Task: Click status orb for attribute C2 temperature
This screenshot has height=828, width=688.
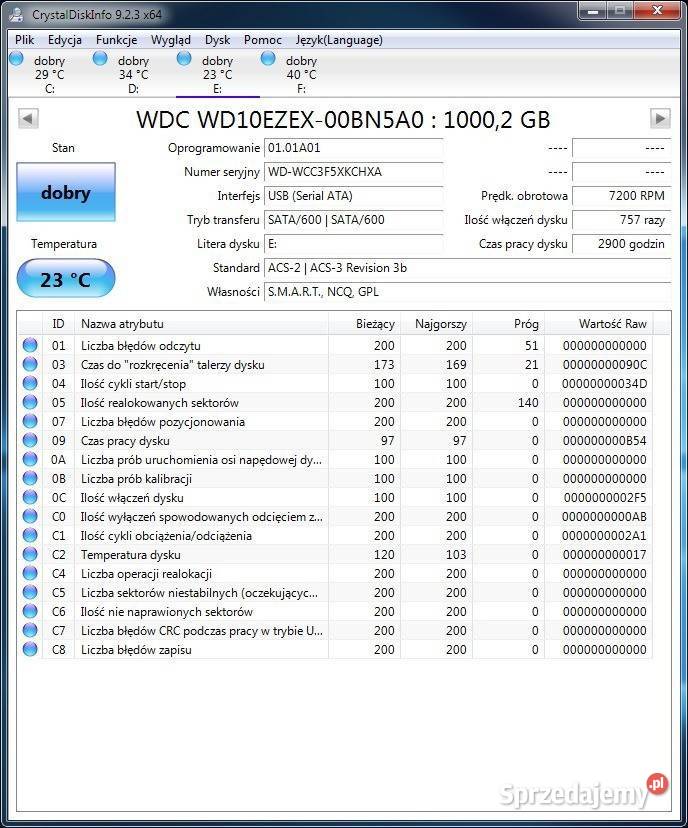Action: coord(30,555)
